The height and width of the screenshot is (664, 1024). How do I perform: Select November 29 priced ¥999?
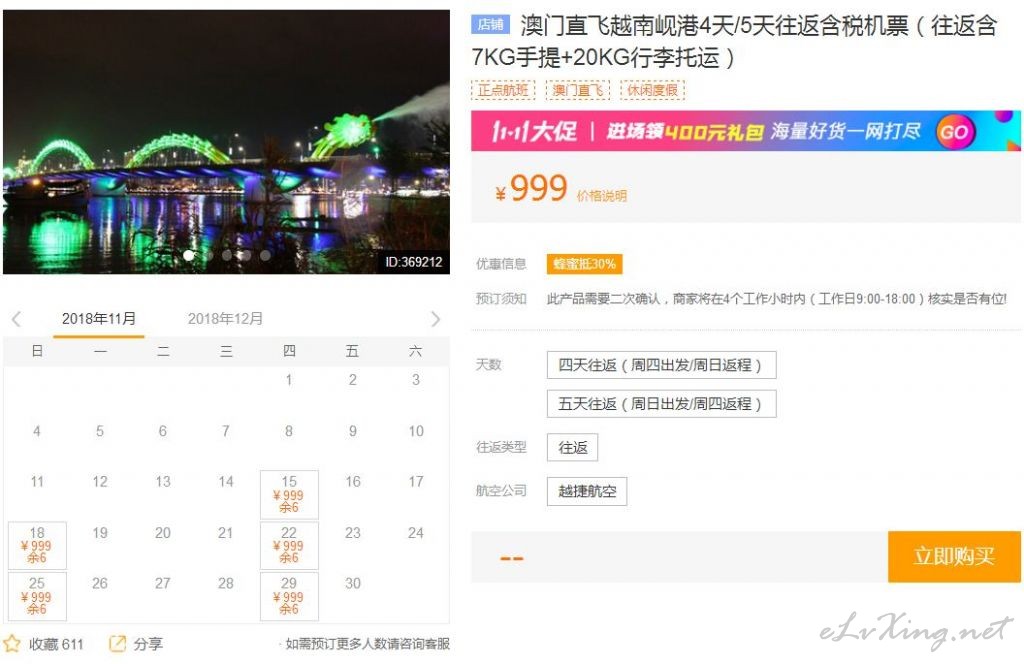coord(289,596)
